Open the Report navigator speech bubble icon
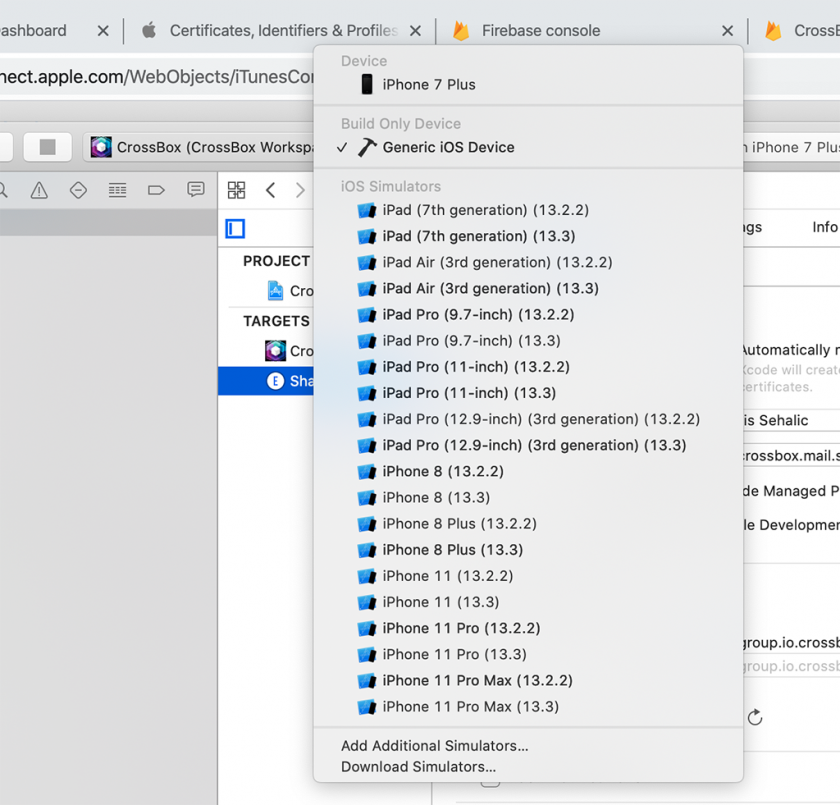The height and width of the screenshot is (805, 840). pyautogui.click(x=196, y=190)
